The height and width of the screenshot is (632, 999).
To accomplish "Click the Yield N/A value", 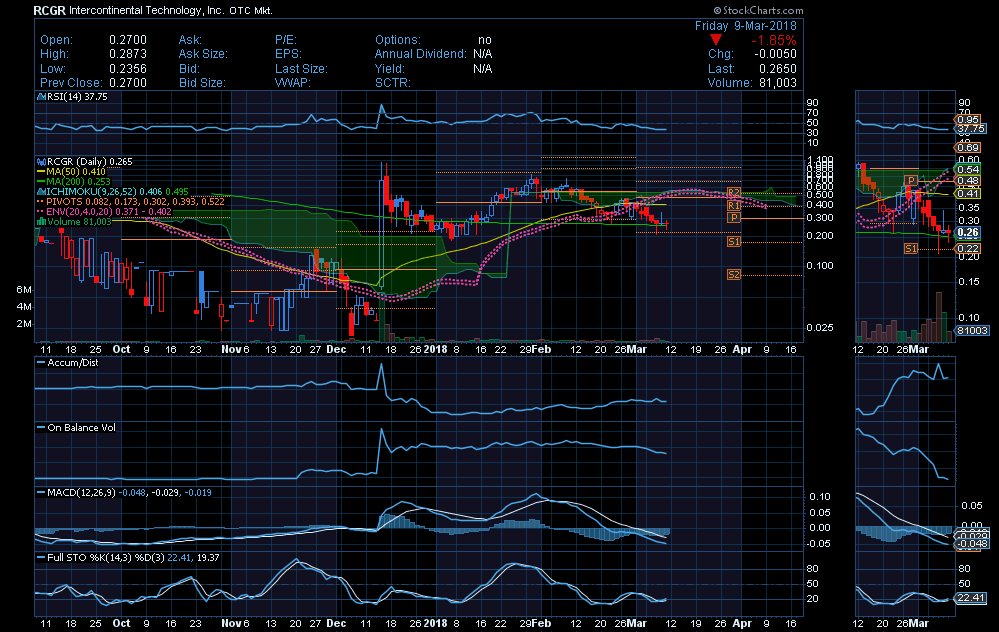I will point(482,69).
